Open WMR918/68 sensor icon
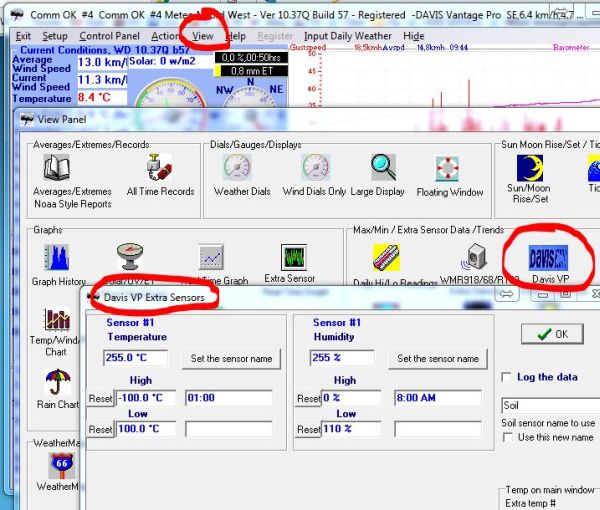This screenshot has height=510, width=600. click(474, 256)
